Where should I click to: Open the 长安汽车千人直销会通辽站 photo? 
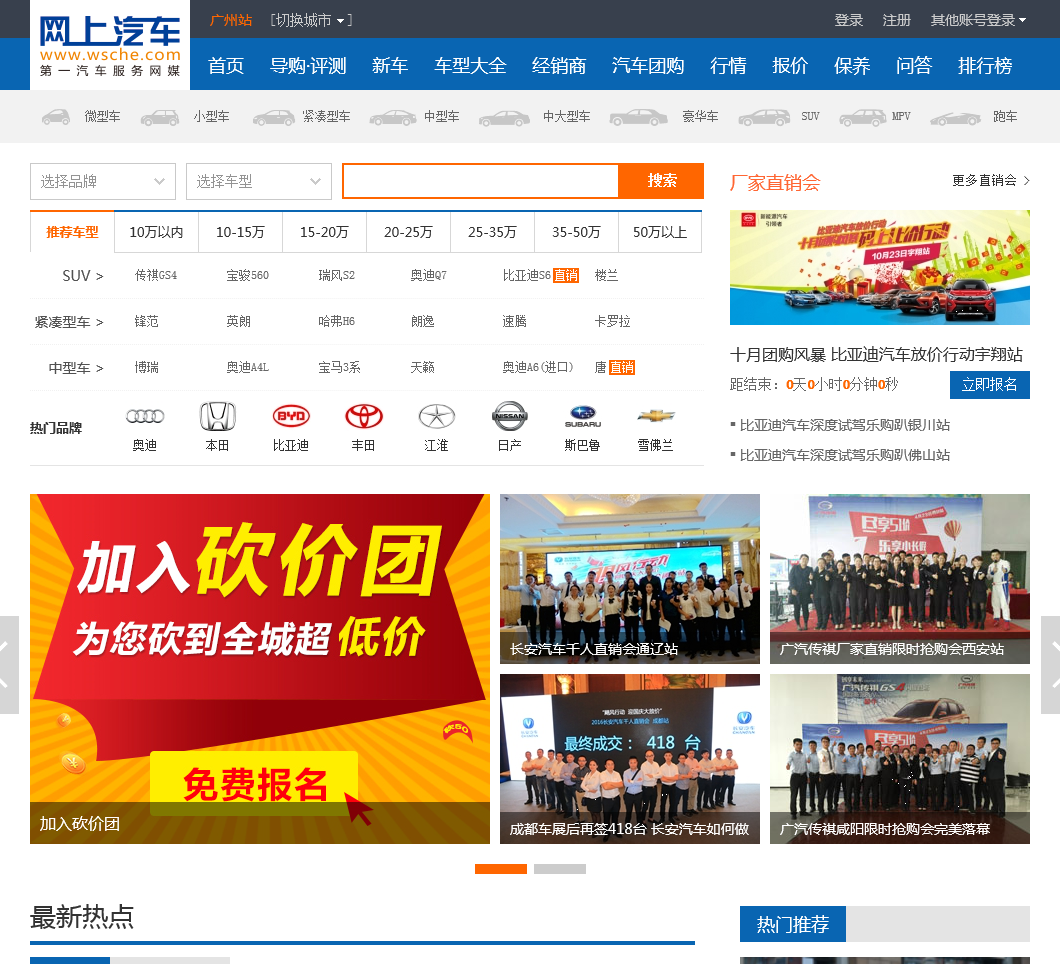coord(630,579)
